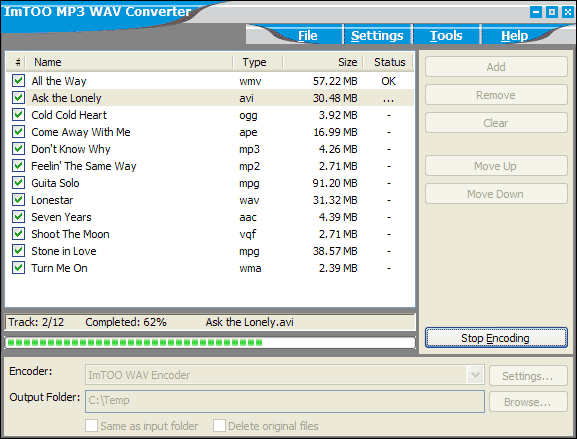Screen dimensions: 577x439
Task: Select the Lonestar wav track row
Action: [x=210, y=200]
